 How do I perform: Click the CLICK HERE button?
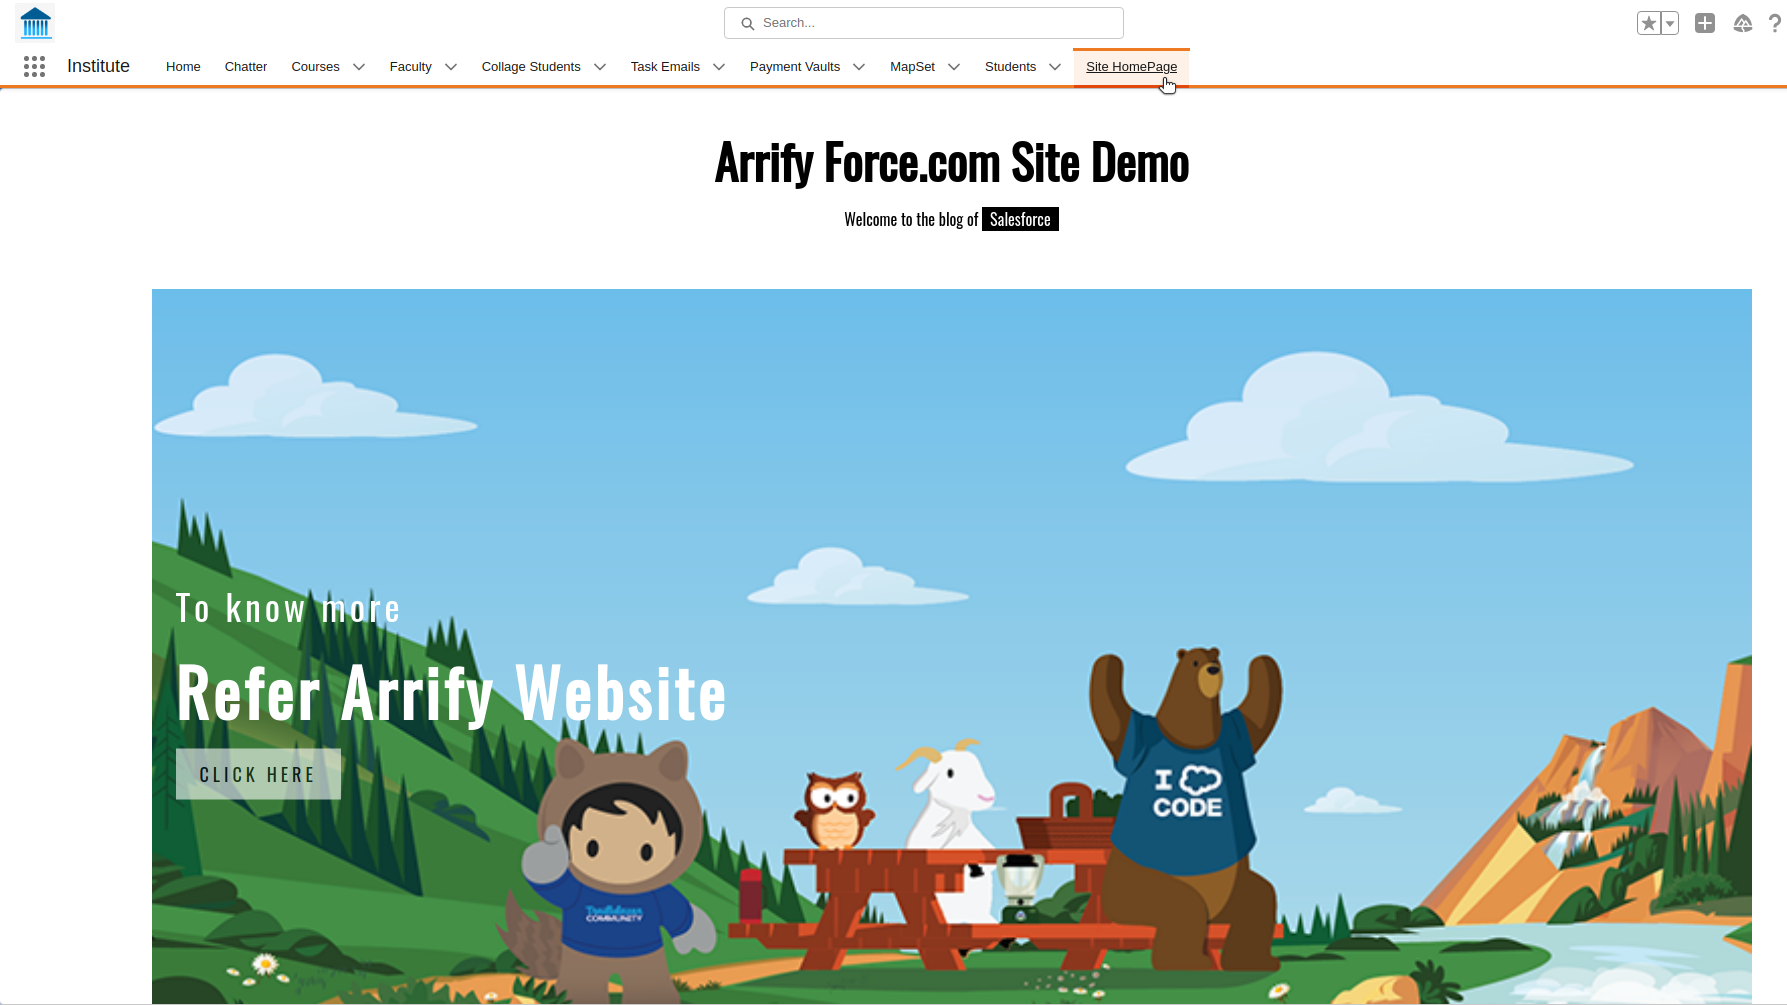[x=258, y=774]
